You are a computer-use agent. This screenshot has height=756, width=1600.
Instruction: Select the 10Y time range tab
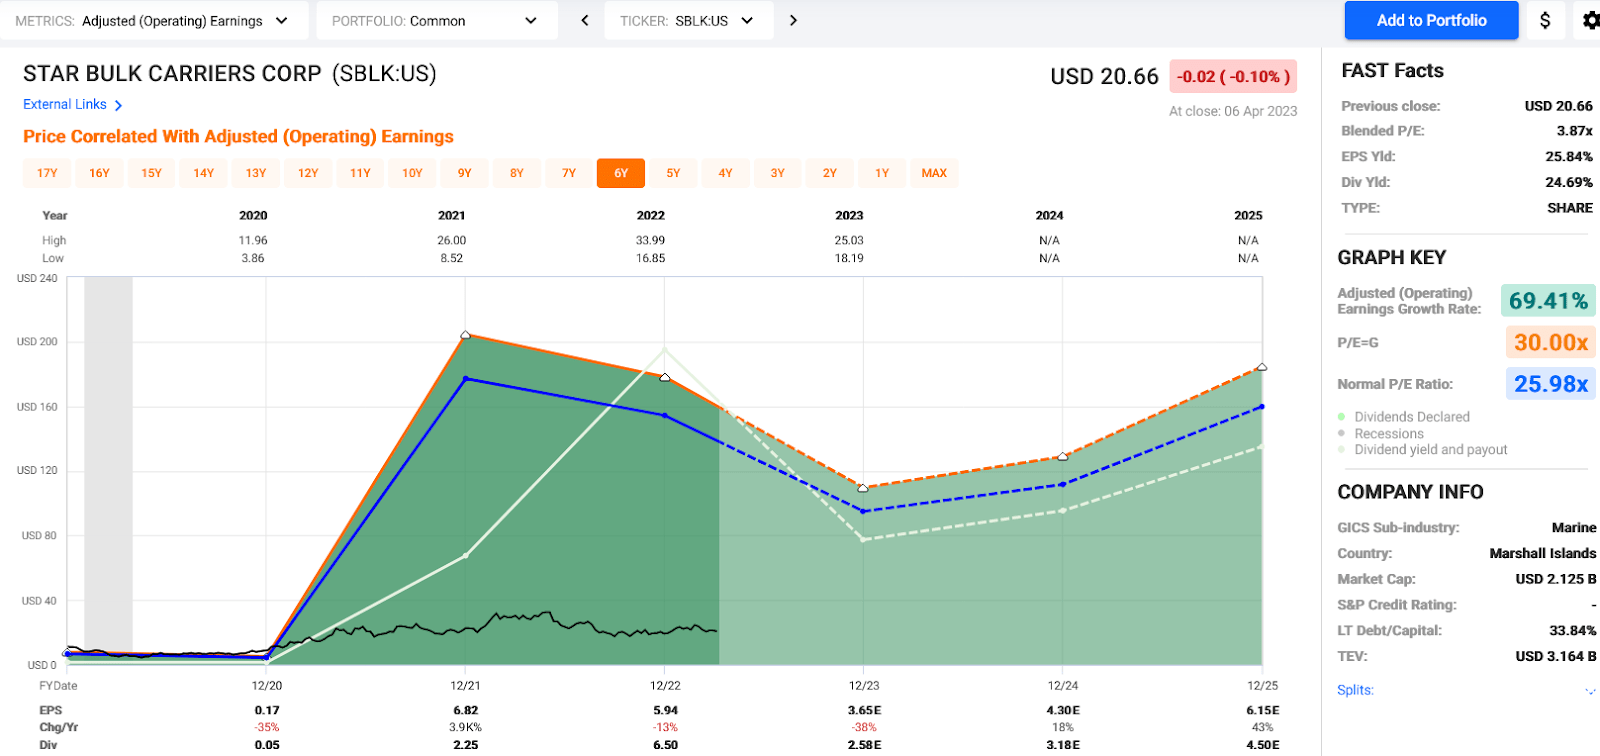pos(412,173)
